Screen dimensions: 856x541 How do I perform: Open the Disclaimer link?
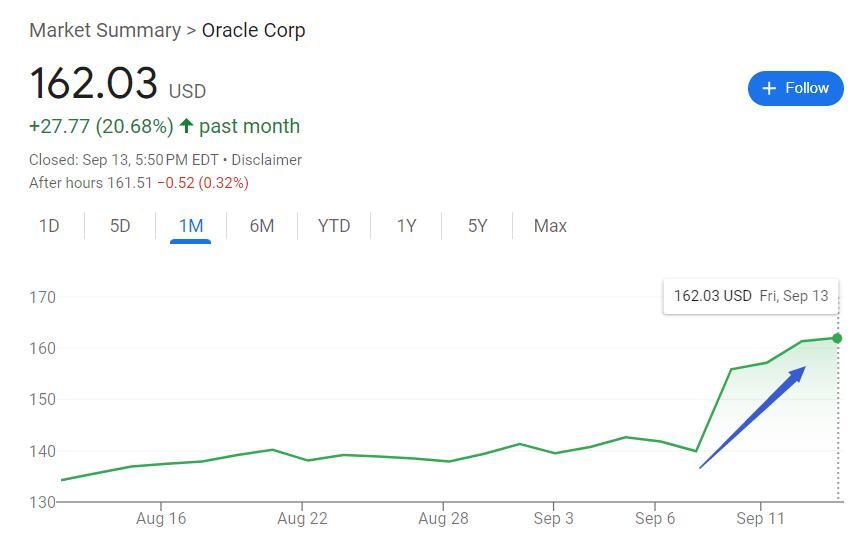click(x=266, y=160)
